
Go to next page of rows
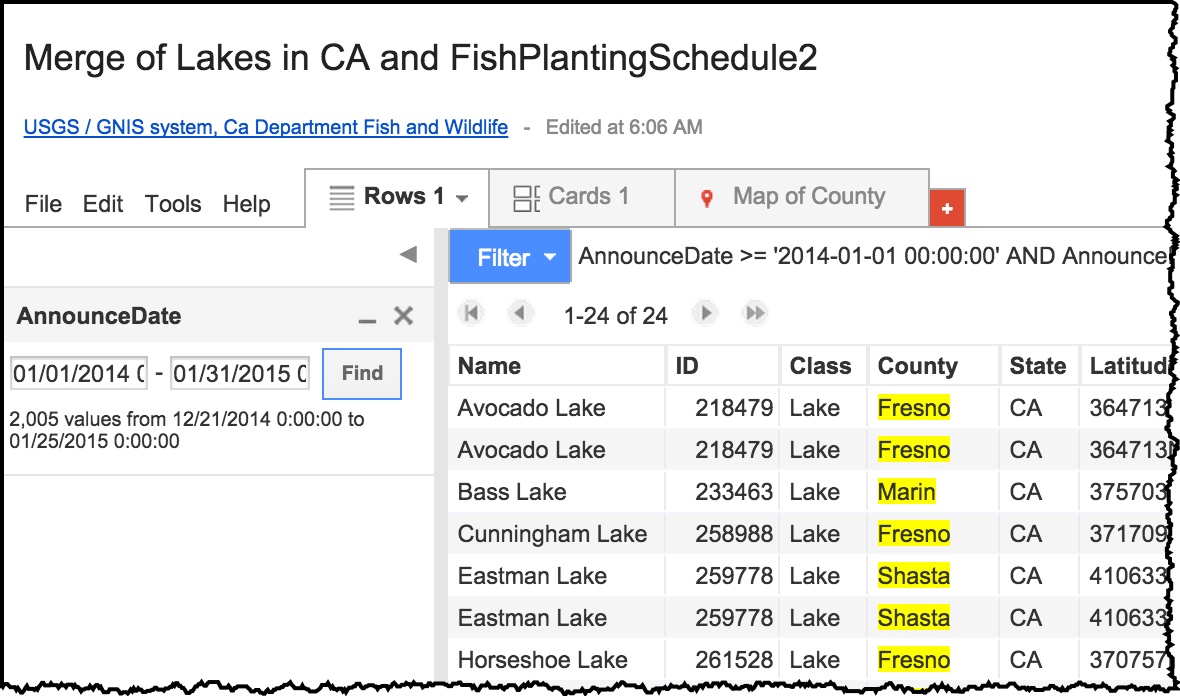(x=706, y=314)
